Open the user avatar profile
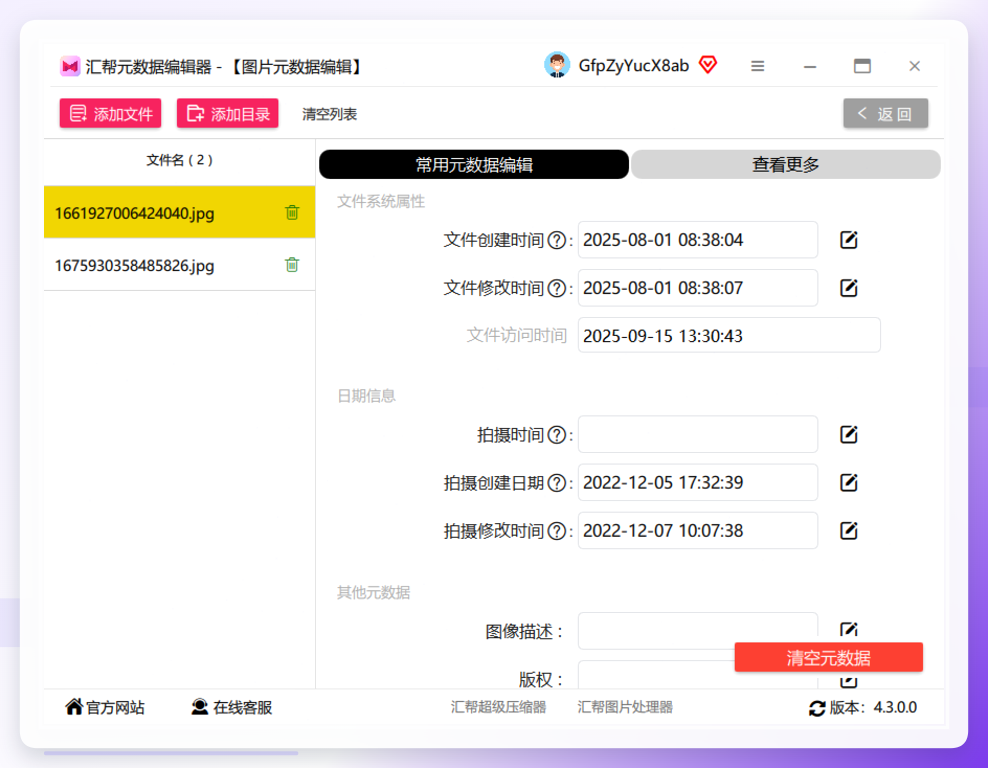 [x=557, y=65]
